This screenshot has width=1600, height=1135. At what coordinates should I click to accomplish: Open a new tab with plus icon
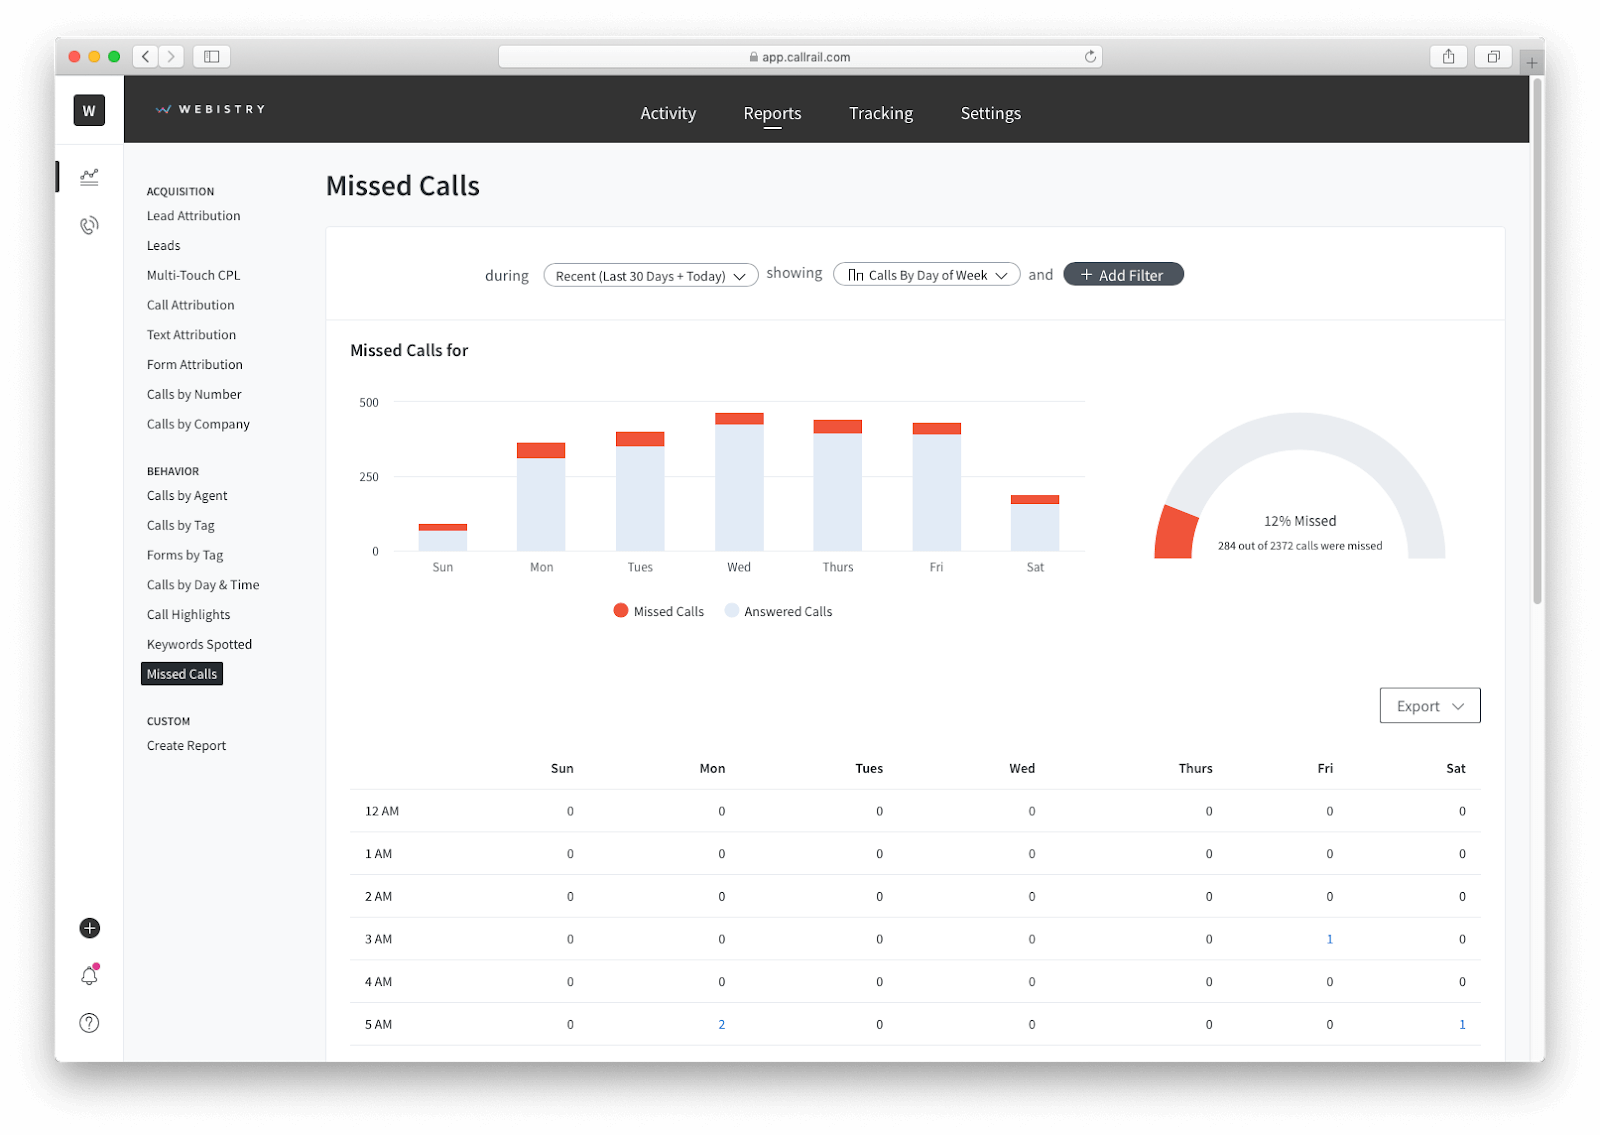pyautogui.click(x=1531, y=63)
